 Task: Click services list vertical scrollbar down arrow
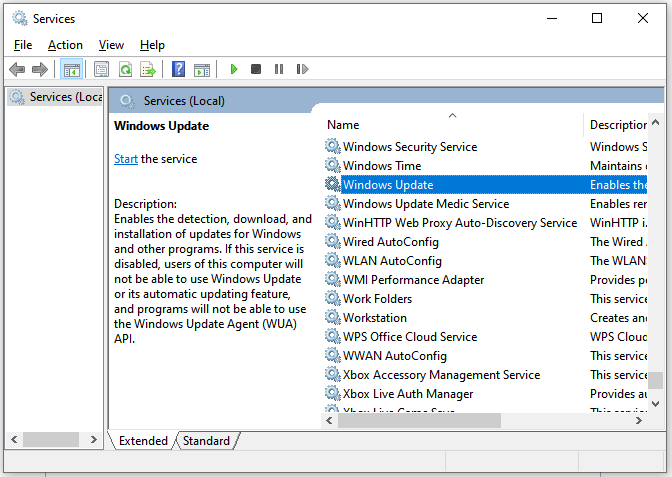655,404
